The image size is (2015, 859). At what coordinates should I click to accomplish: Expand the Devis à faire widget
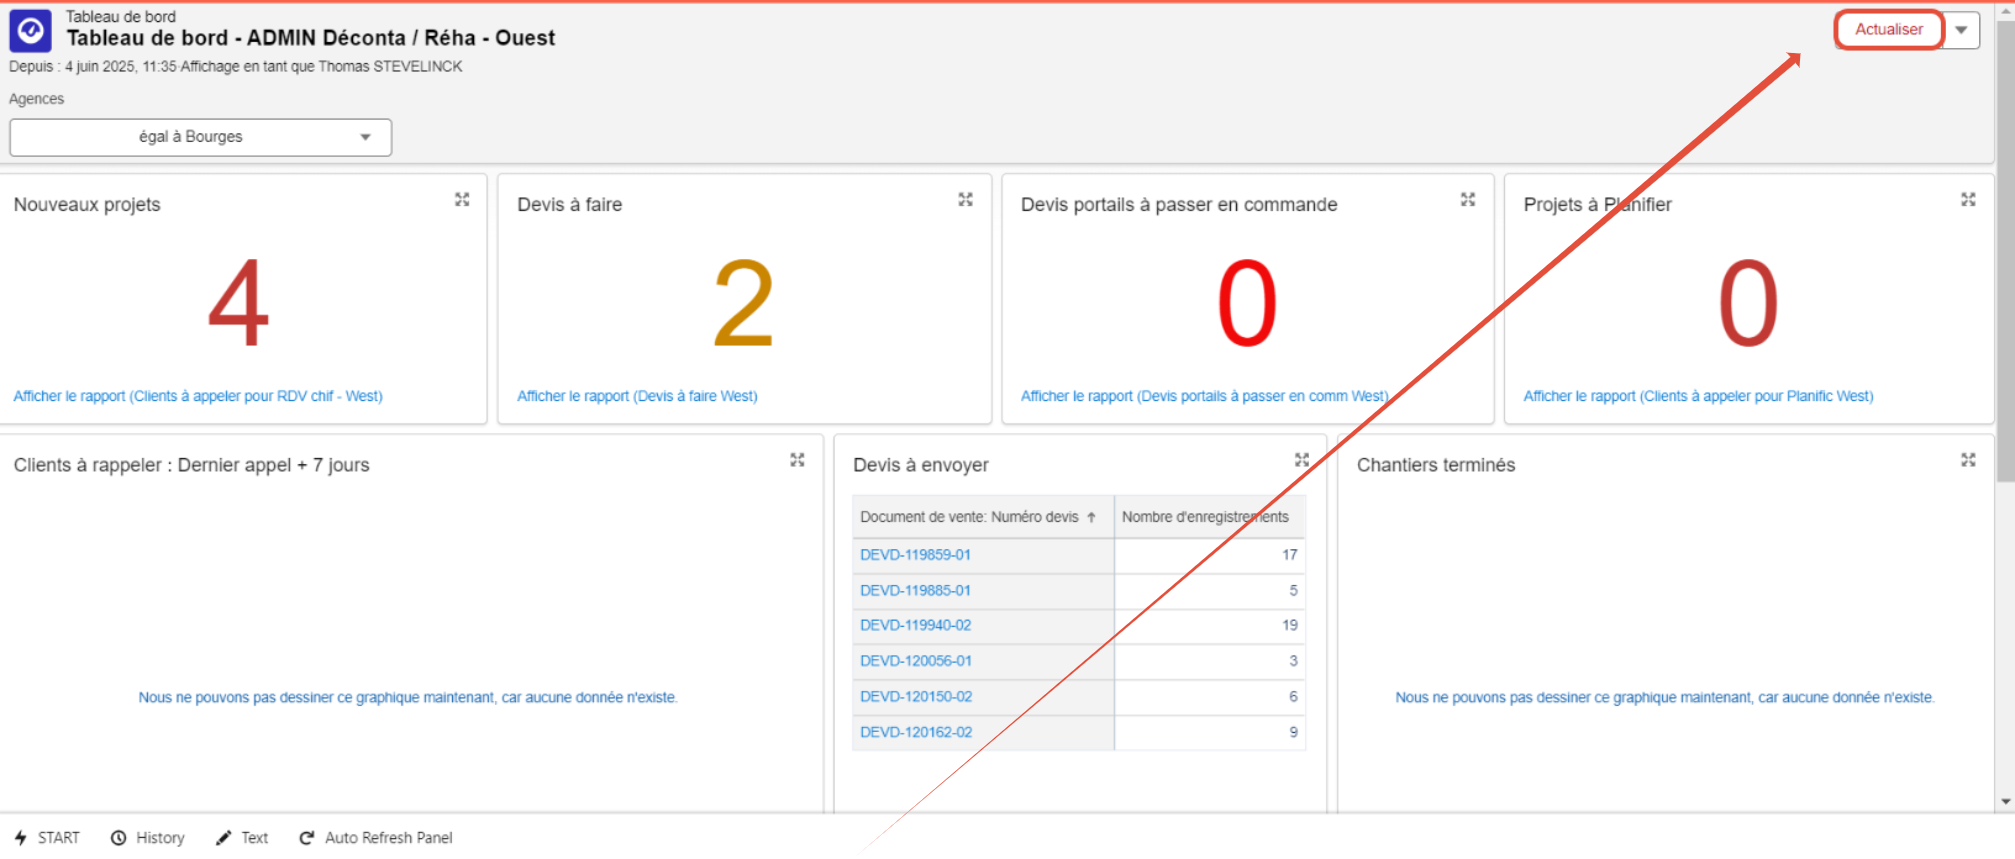tap(965, 200)
